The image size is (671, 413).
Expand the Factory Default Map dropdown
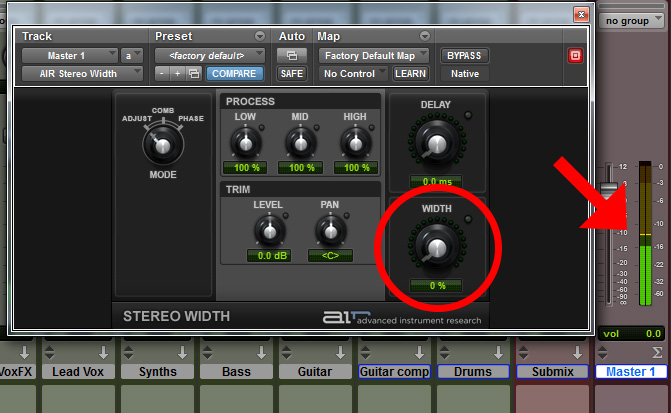coord(374,55)
